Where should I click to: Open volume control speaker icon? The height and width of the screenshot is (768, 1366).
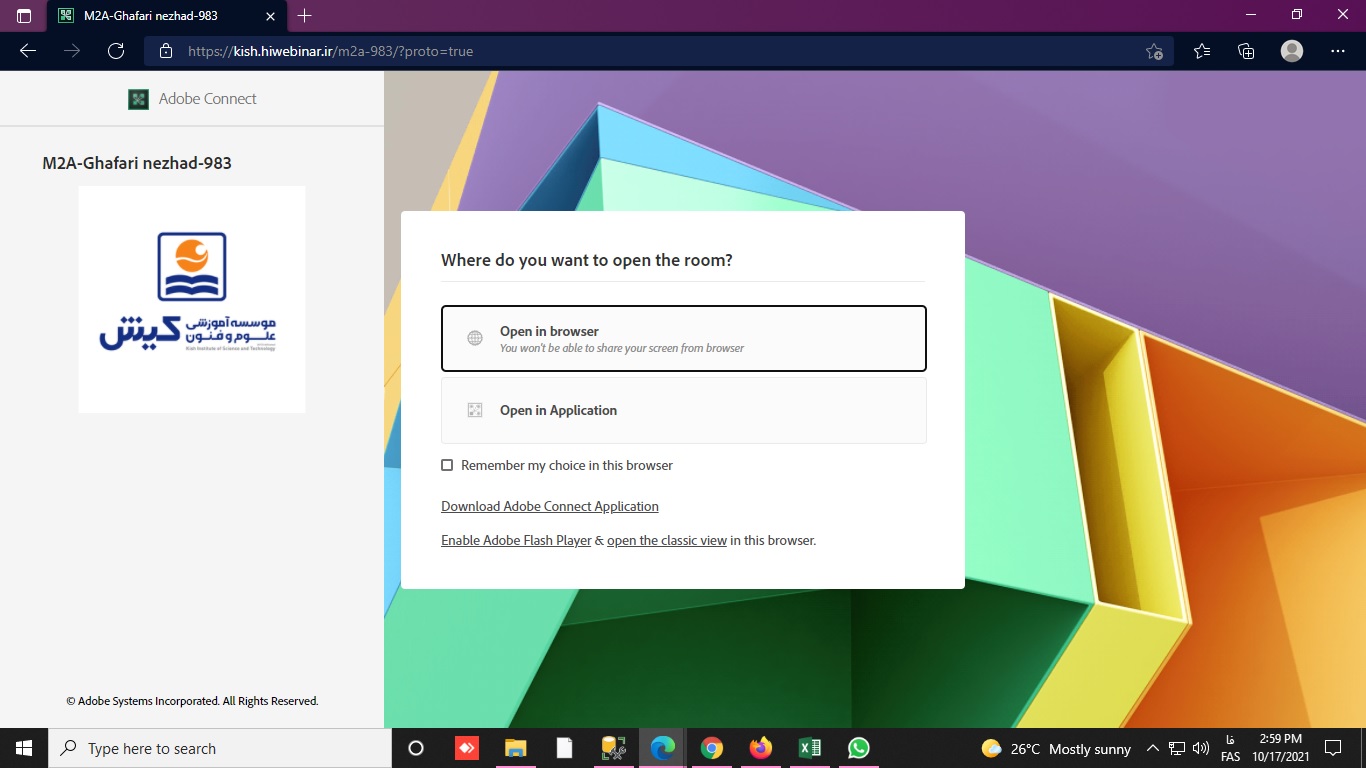(x=1201, y=748)
